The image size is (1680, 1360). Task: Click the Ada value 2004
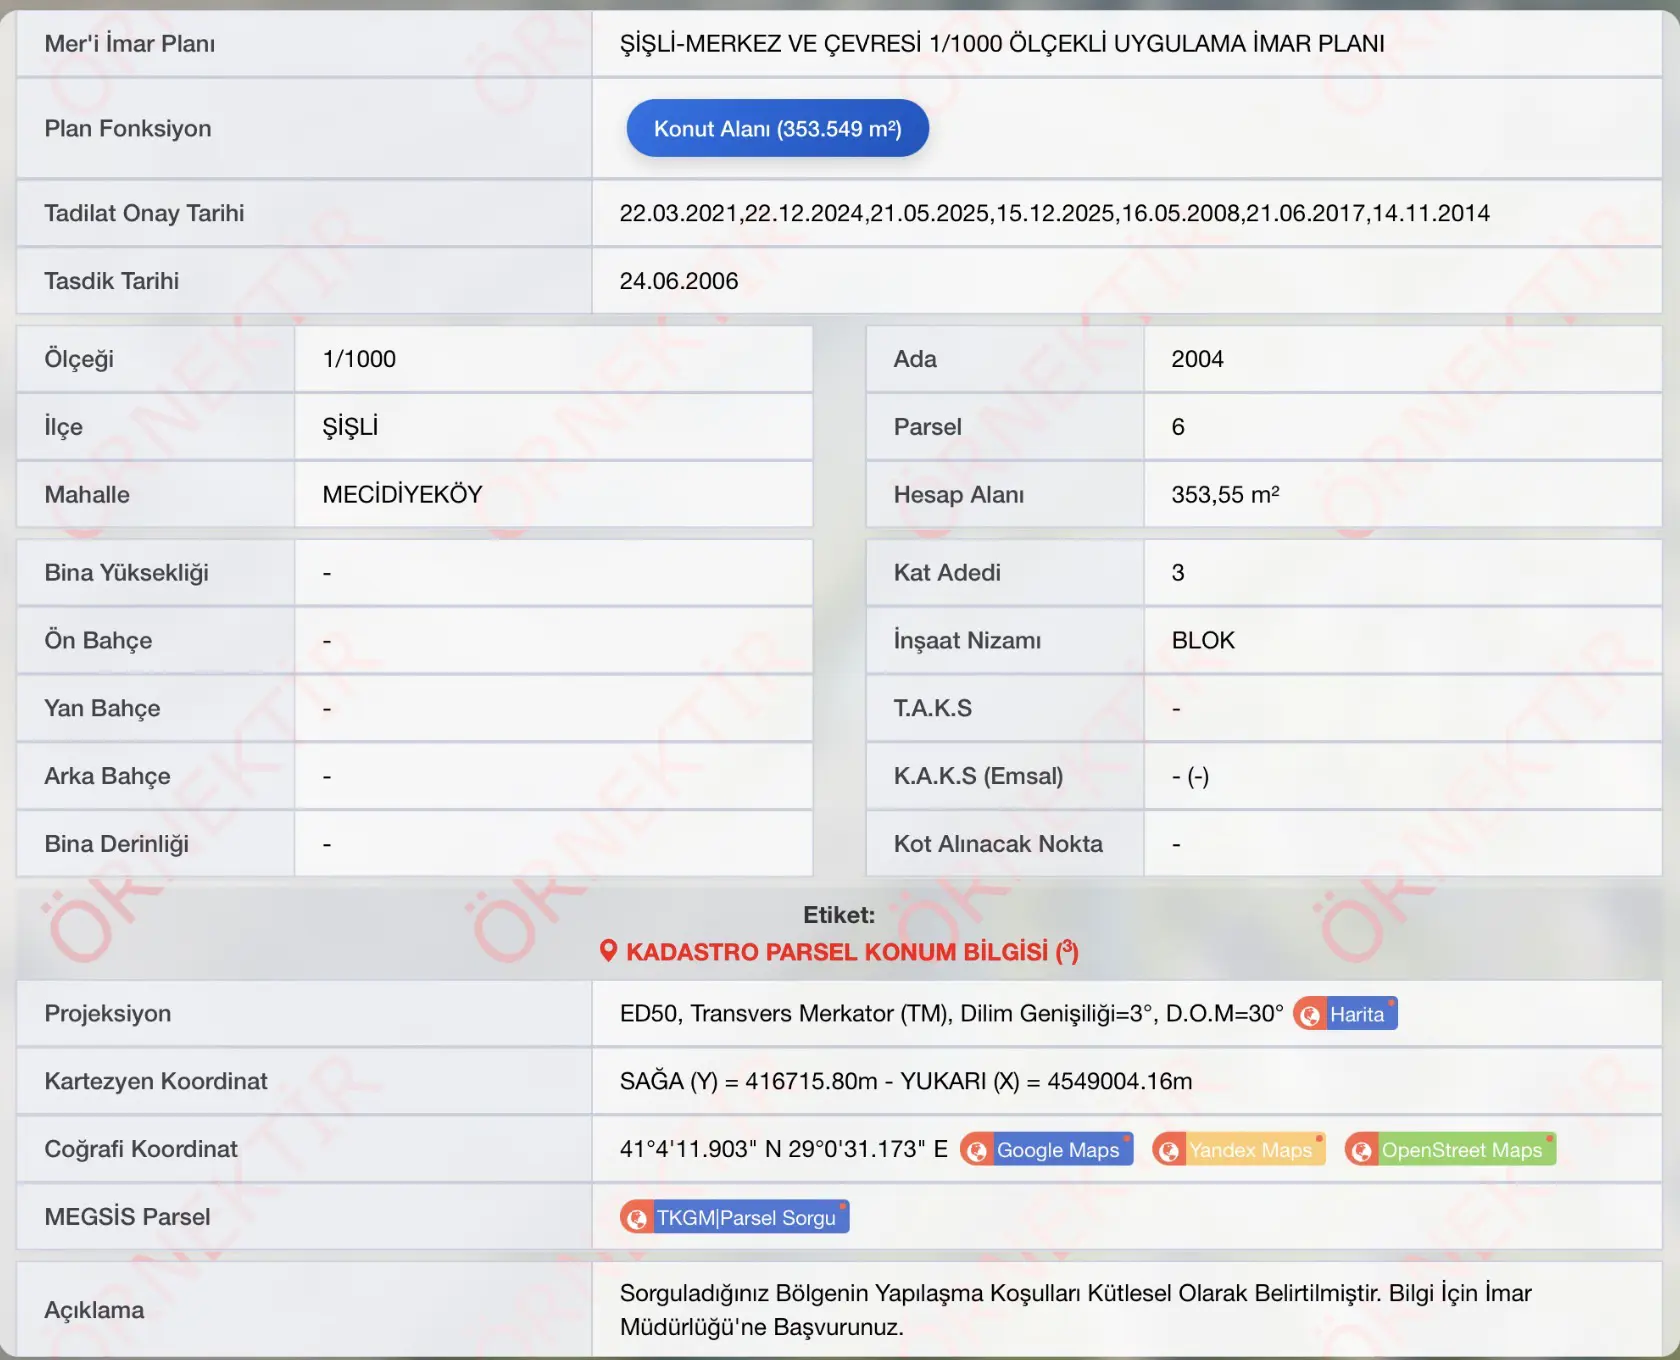tap(1198, 359)
